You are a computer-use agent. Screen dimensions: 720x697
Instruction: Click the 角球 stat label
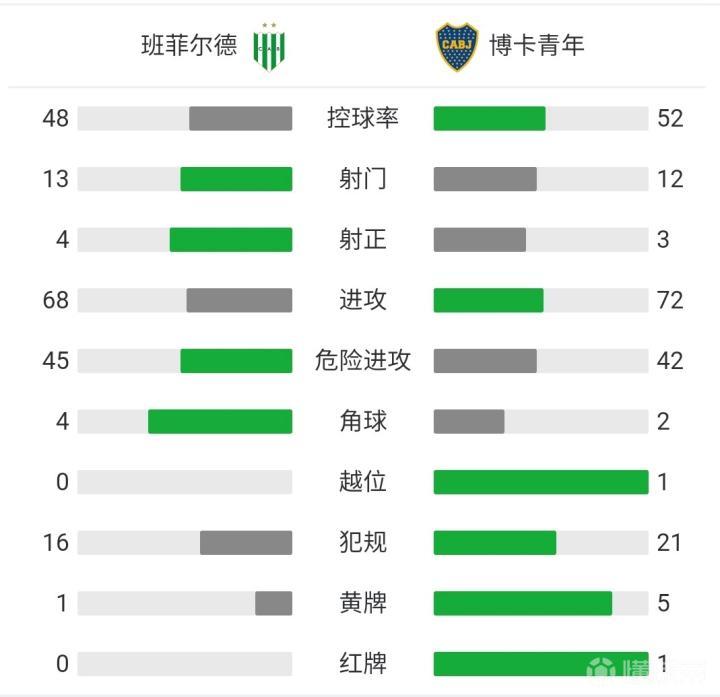(362, 422)
